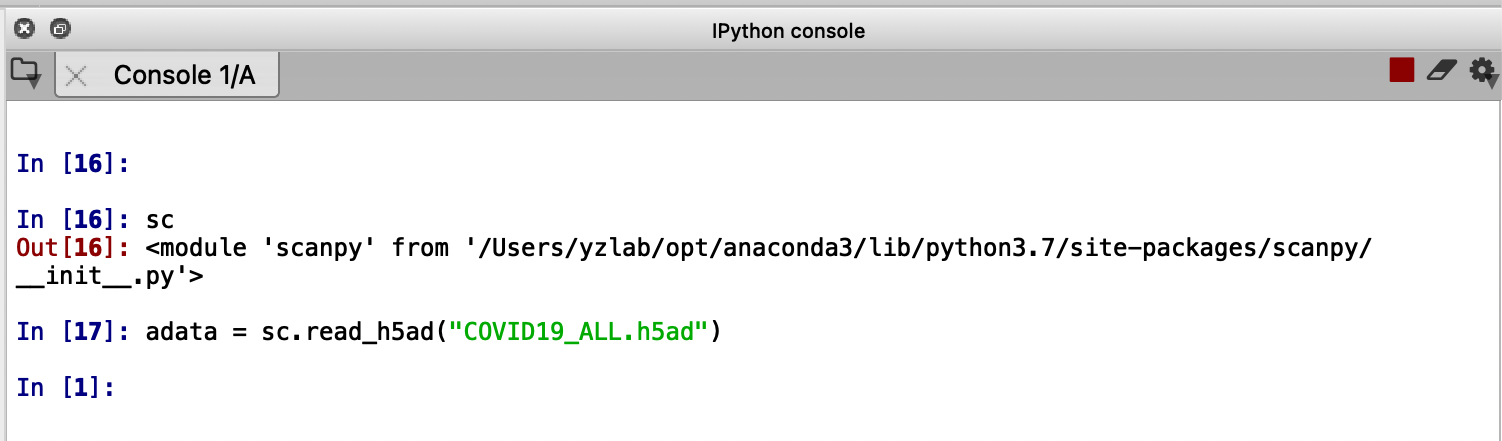Click the scanpy module output text
Viewport: 1502px width, 441px height.
(x=757, y=246)
